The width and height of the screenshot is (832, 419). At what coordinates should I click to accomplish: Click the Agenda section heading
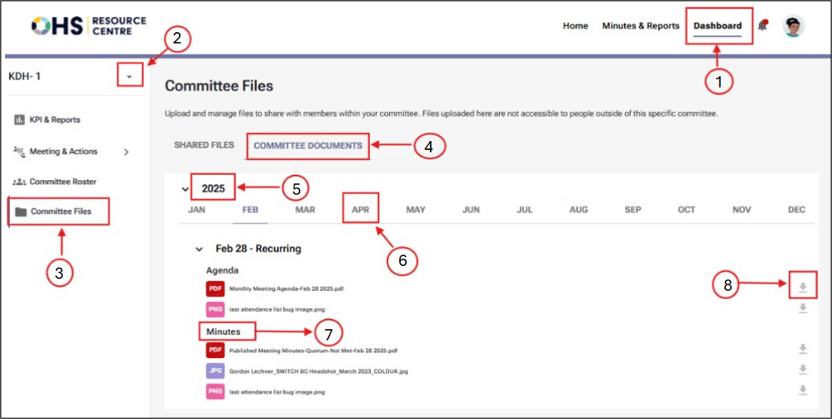click(x=222, y=270)
